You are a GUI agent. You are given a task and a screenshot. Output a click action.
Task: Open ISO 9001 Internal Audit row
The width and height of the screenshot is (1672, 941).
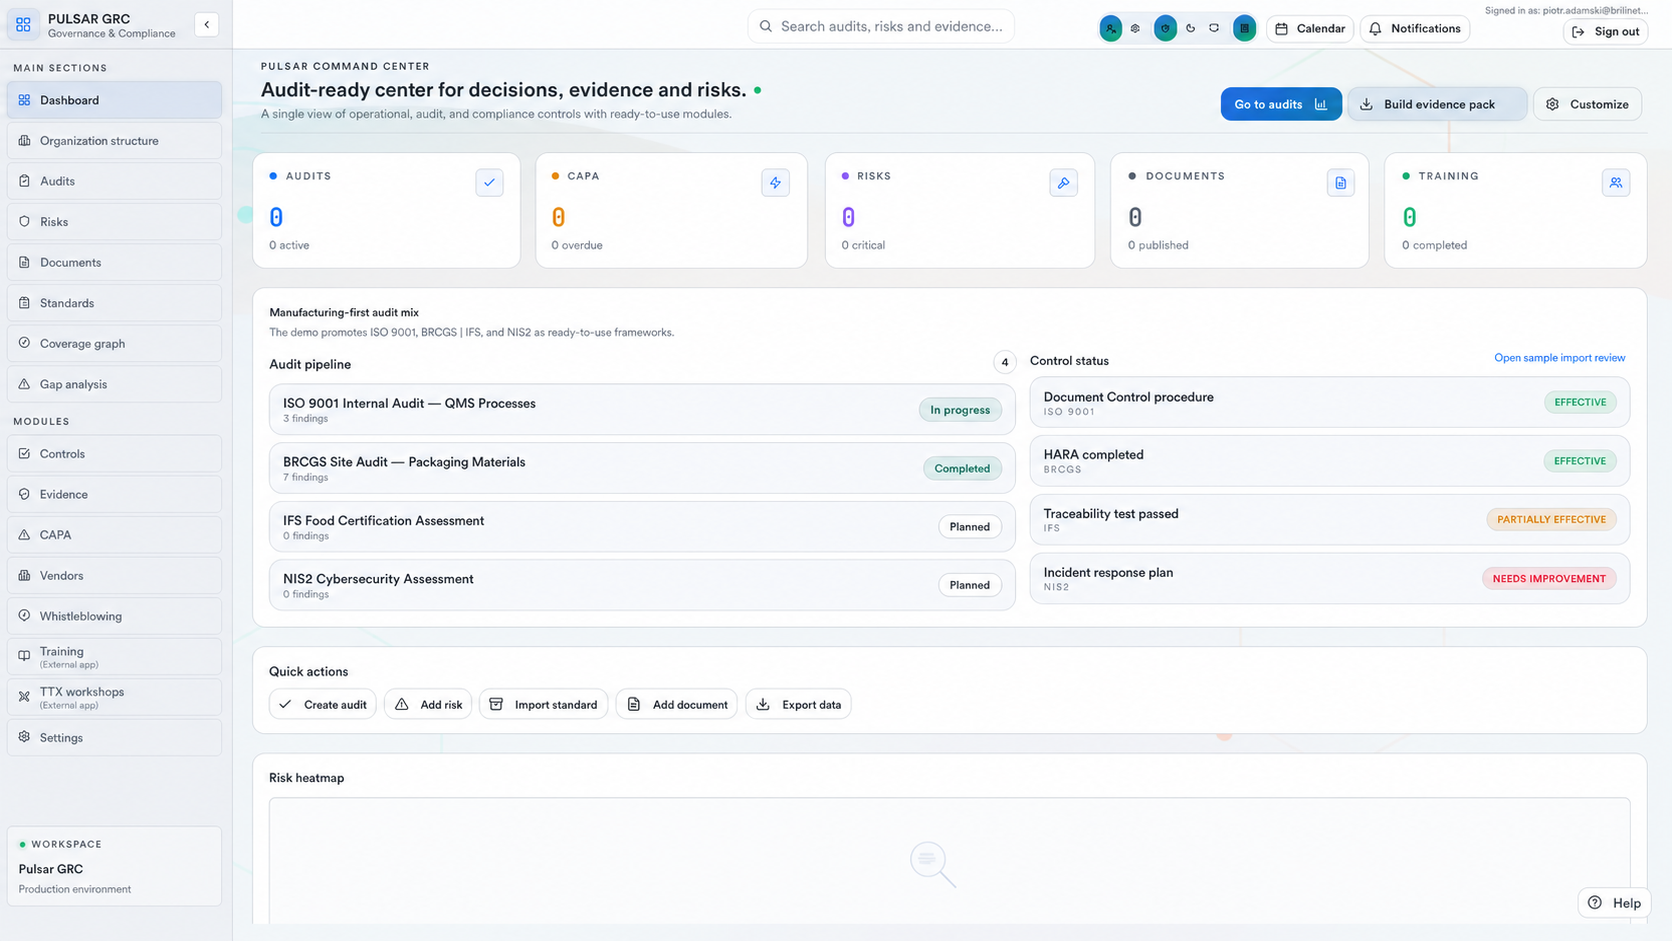click(x=642, y=410)
